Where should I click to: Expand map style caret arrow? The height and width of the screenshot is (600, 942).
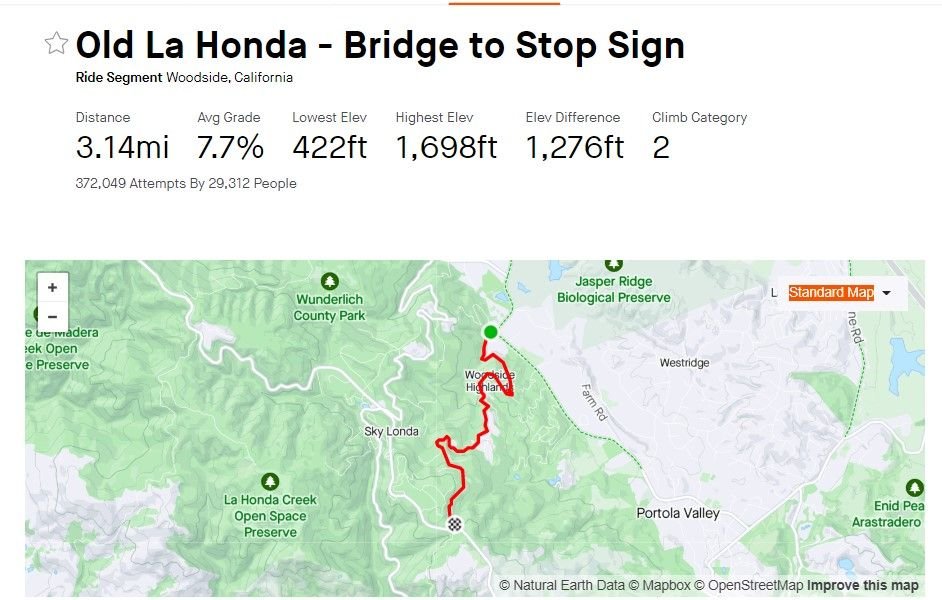click(886, 293)
